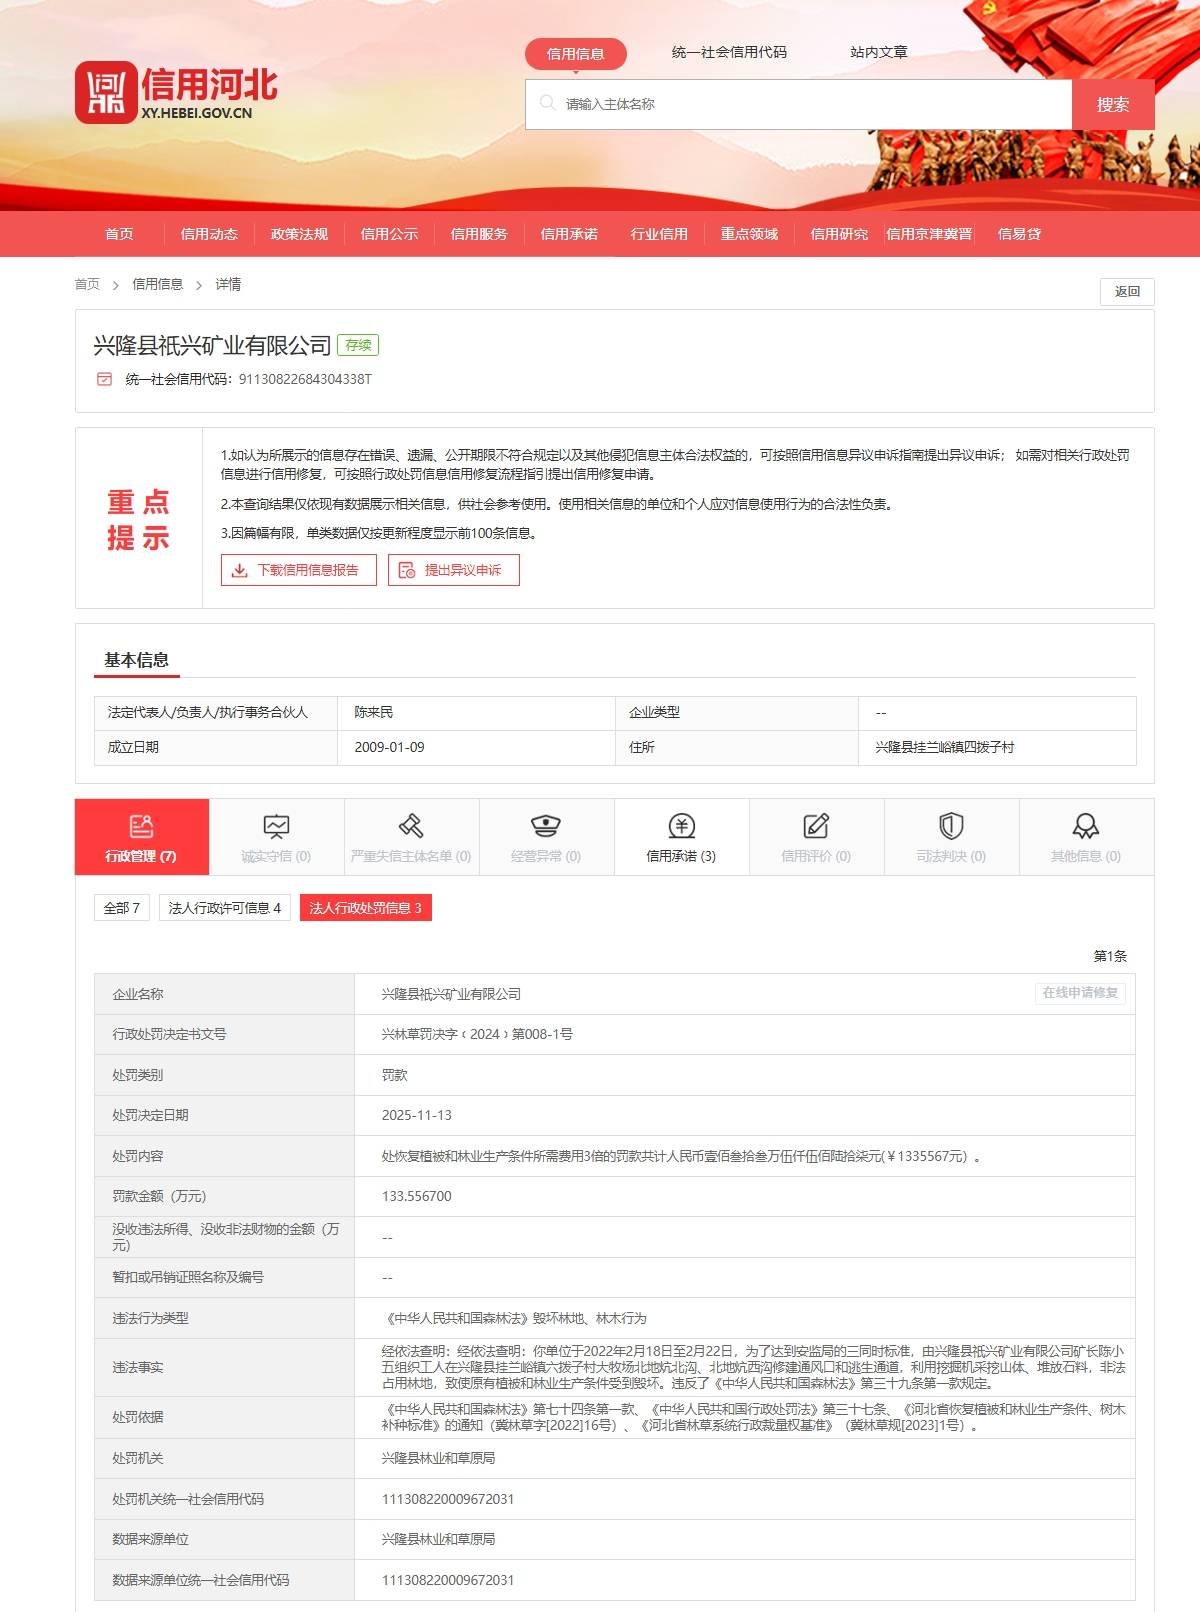
Task: Open 政策法规 in the navigation bar
Action: tap(299, 234)
